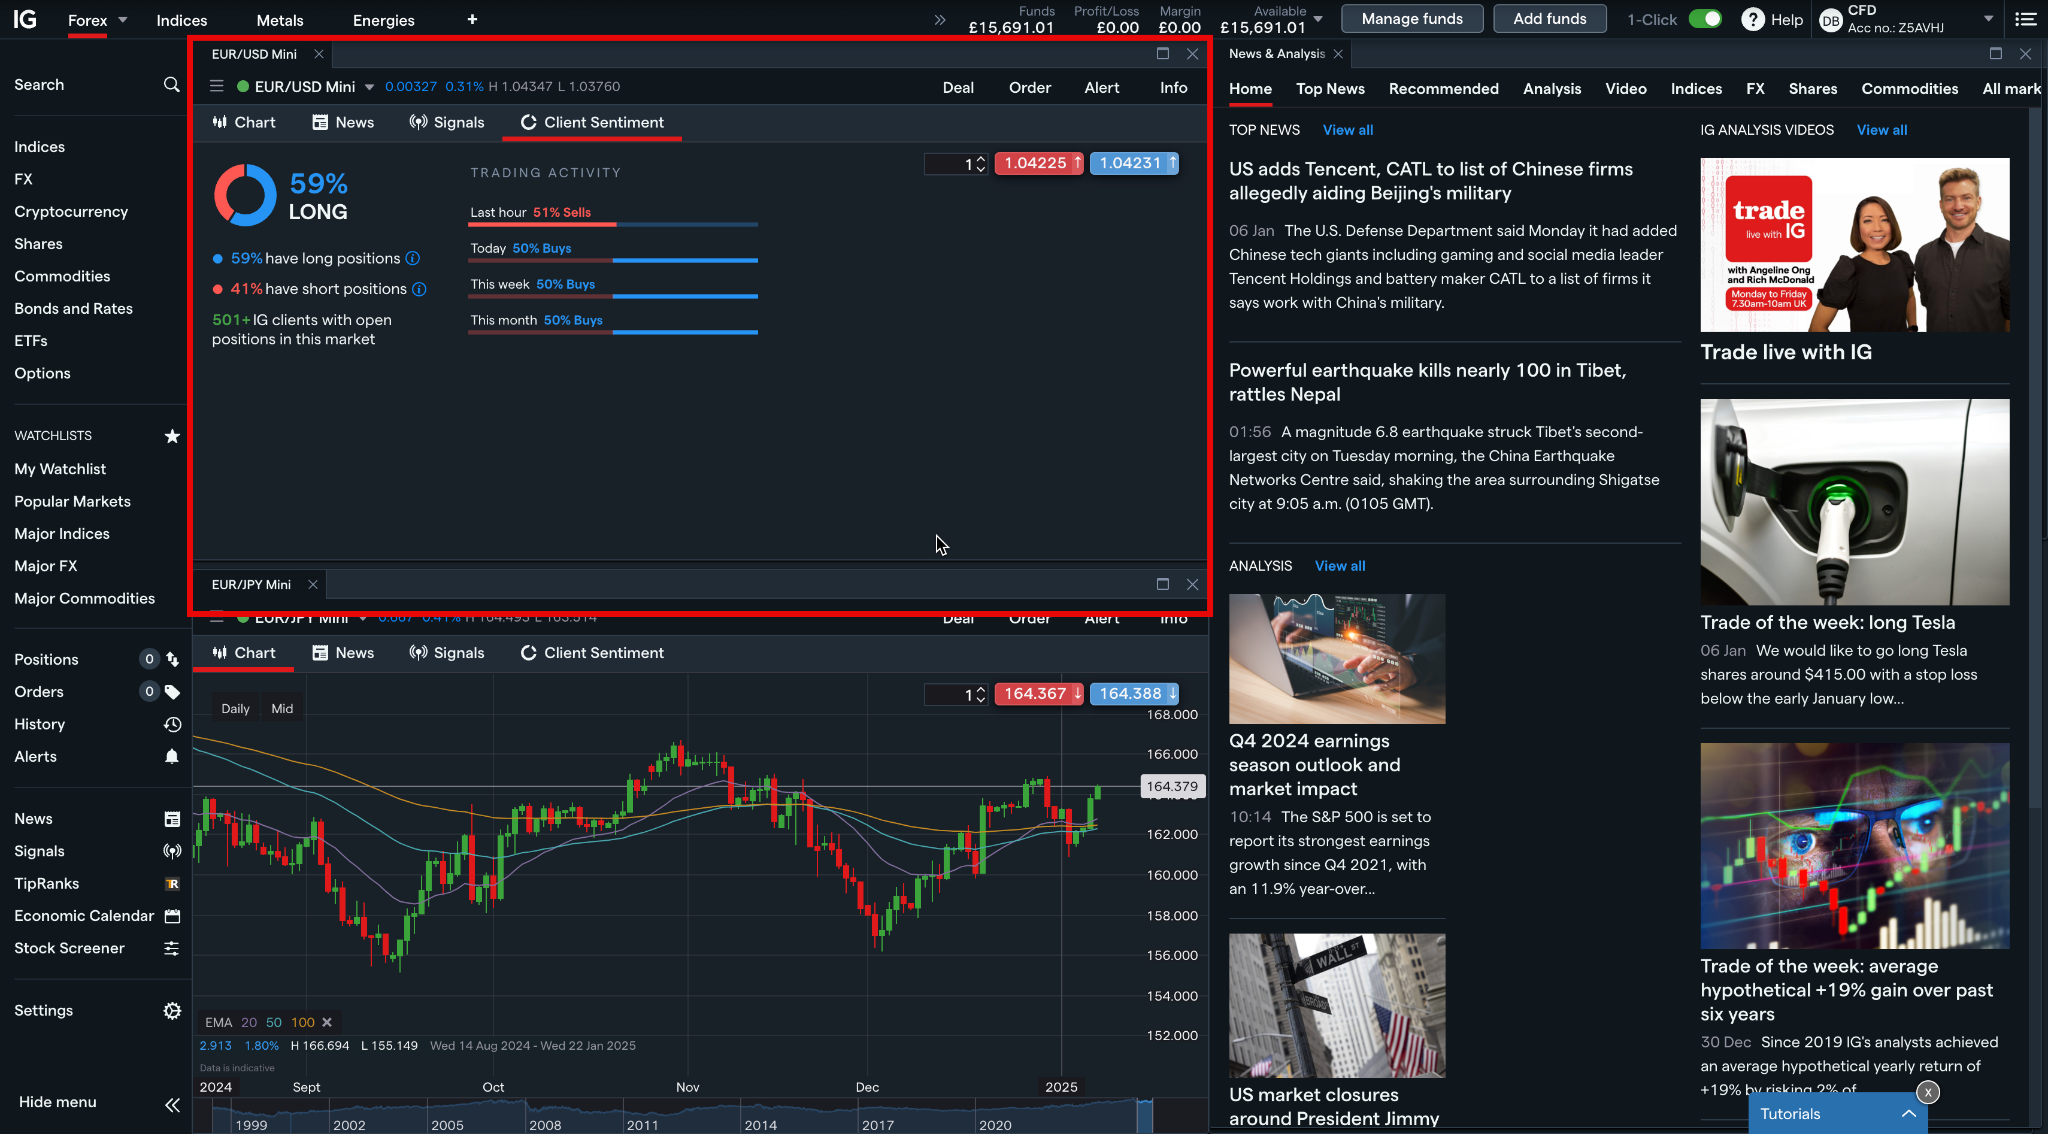Open TipRanks via its sidebar icon
Screen dimensions: 2048x1134
click(x=171, y=883)
